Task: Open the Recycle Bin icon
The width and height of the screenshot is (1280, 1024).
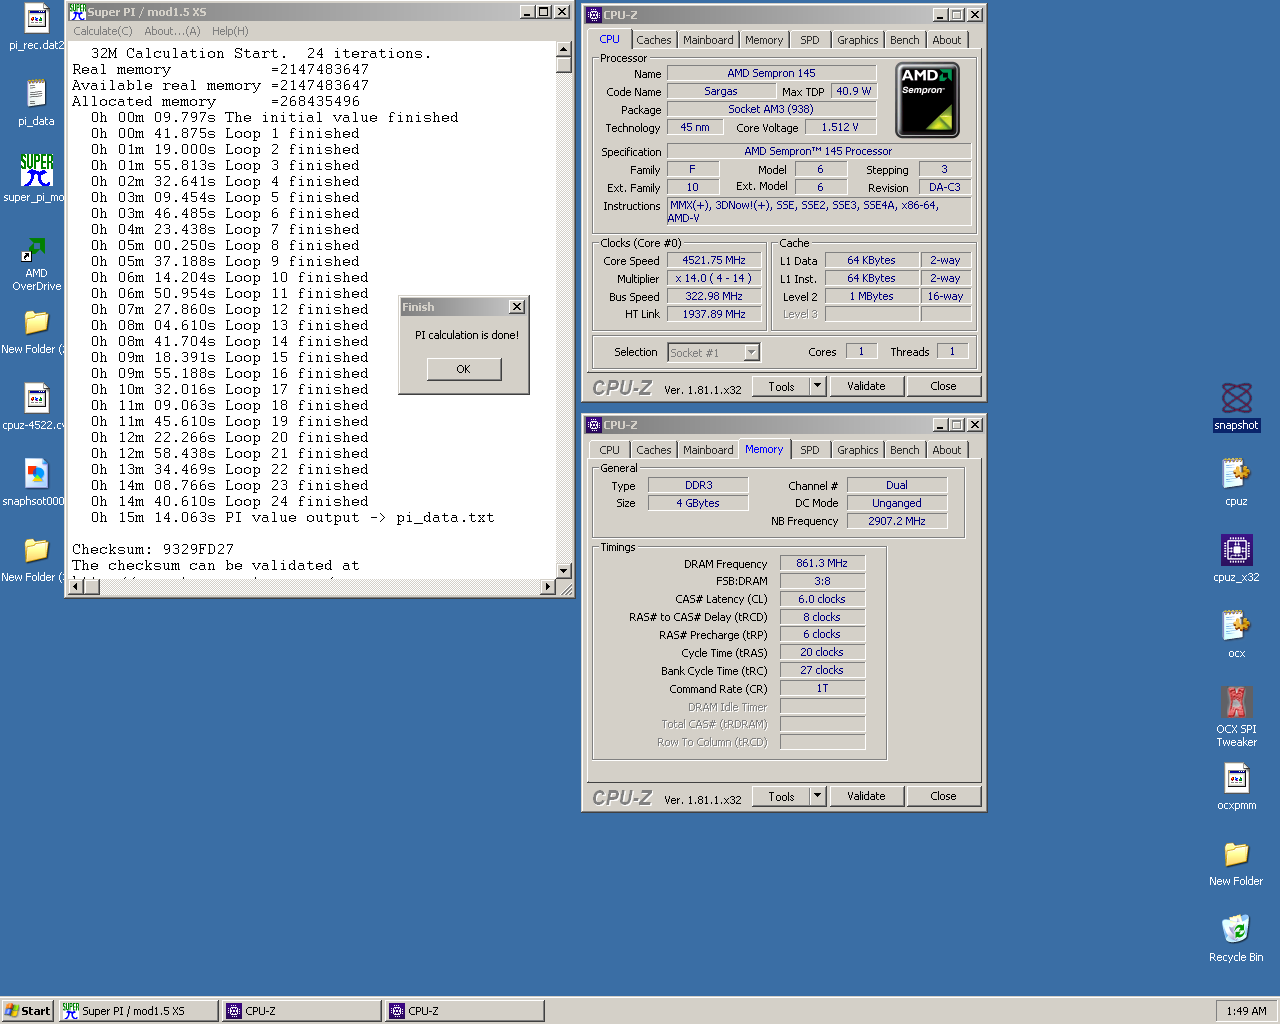Action: pyautogui.click(x=1236, y=930)
